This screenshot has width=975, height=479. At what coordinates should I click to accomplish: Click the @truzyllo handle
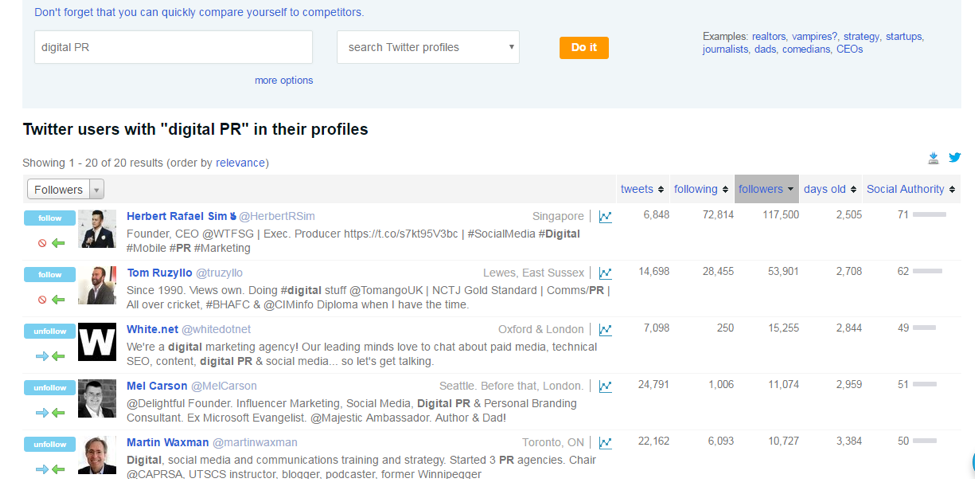tap(219, 272)
